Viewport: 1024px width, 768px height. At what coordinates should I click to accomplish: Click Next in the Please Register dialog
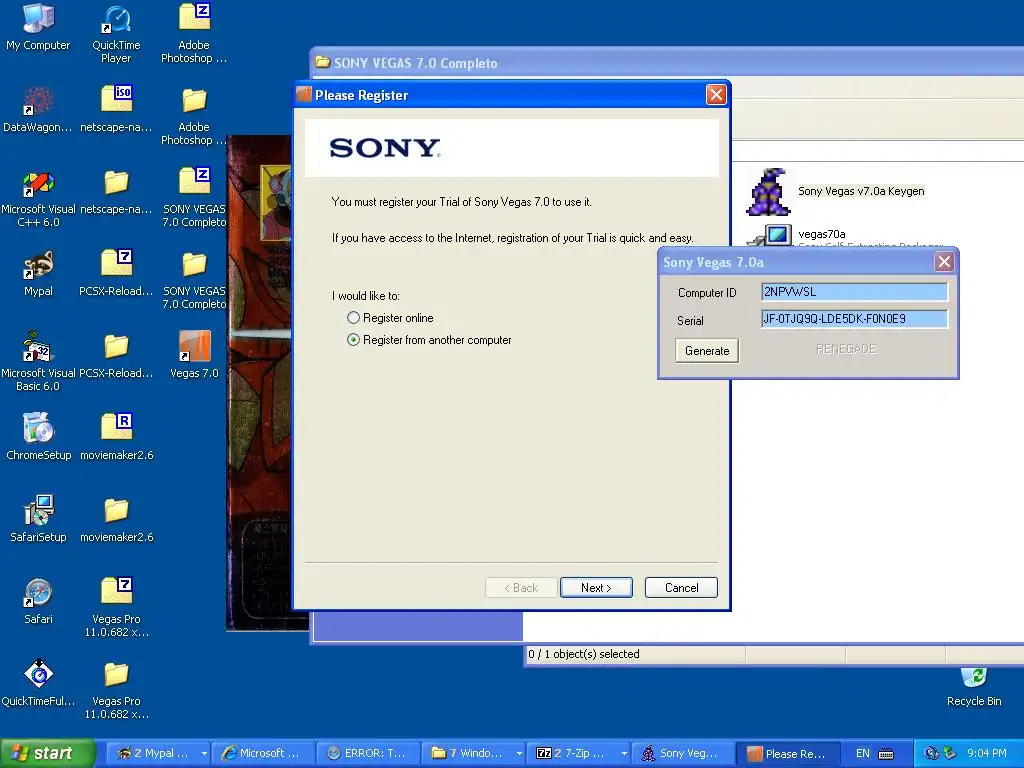click(x=596, y=588)
